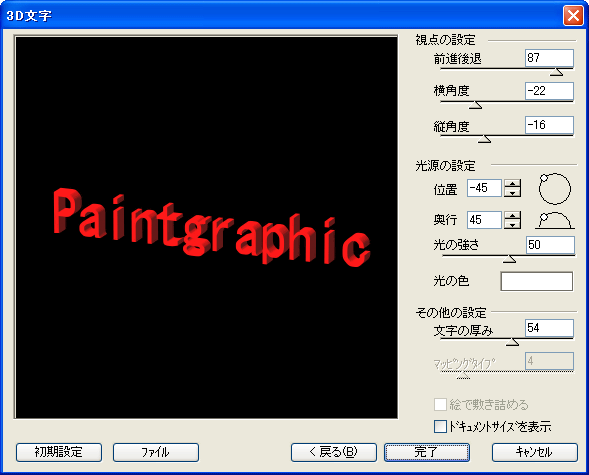Decrease the 位置 value with down arrow

click(512, 192)
